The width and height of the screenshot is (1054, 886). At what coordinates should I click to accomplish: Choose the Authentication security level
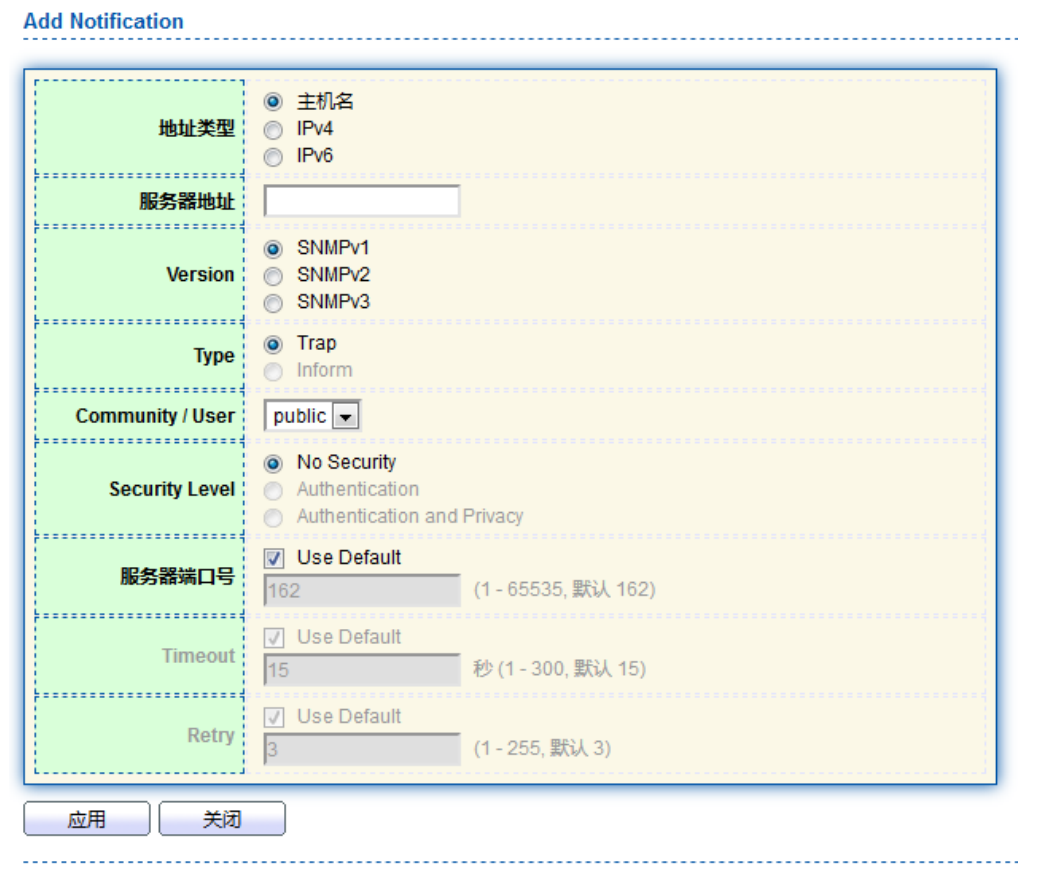[272, 490]
